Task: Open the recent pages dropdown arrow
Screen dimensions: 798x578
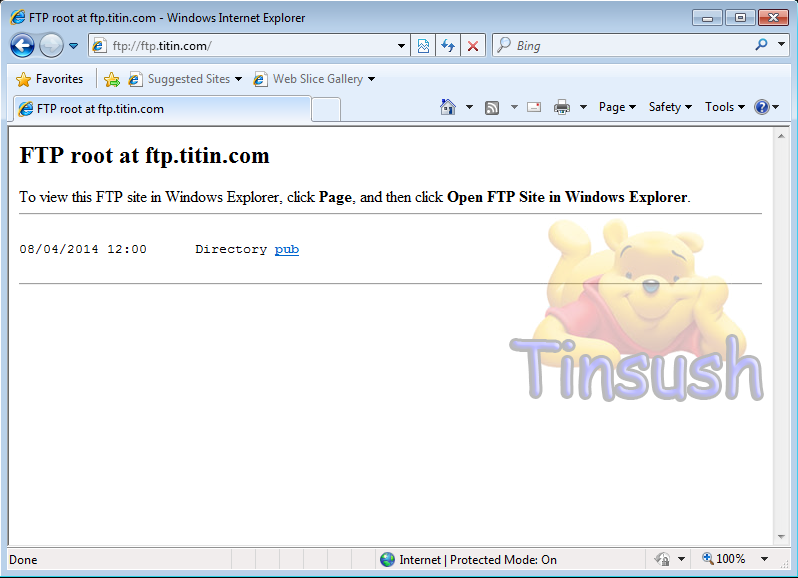Action: point(73,46)
